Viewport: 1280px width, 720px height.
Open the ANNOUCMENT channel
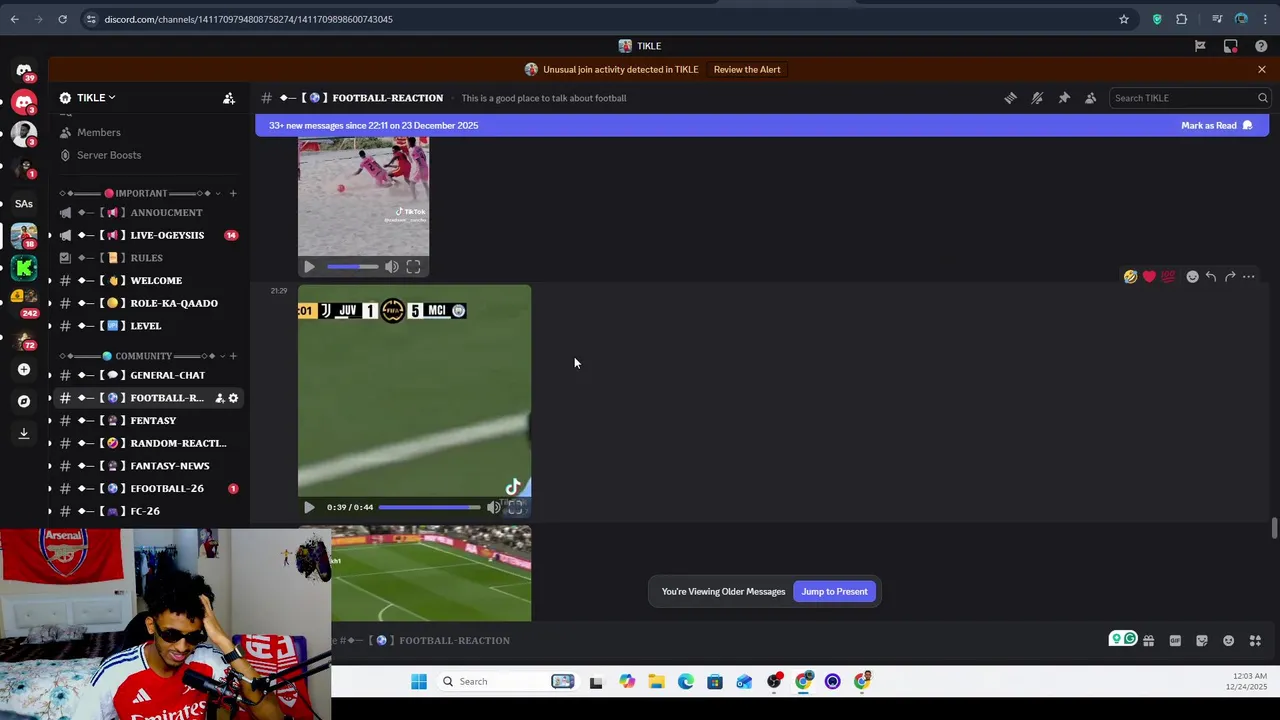point(150,212)
